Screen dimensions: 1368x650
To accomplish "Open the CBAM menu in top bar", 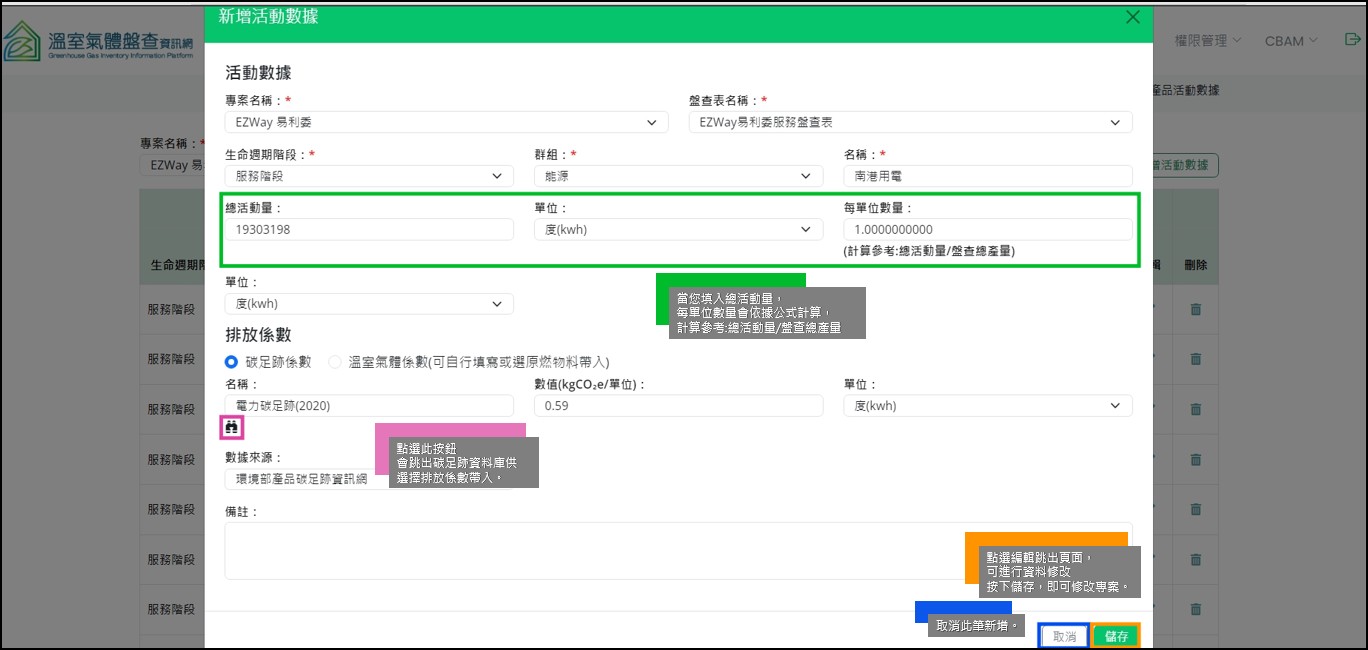I will (x=1290, y=41).
